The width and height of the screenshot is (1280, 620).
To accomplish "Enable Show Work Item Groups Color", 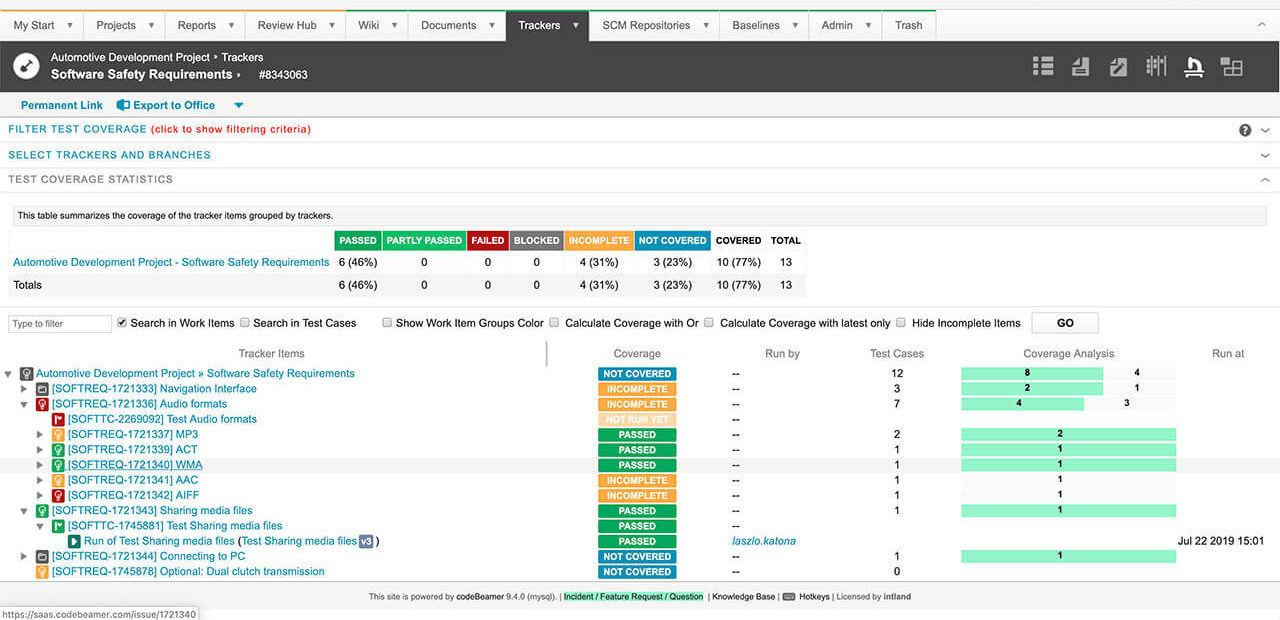I will click(x=388, y=323).
